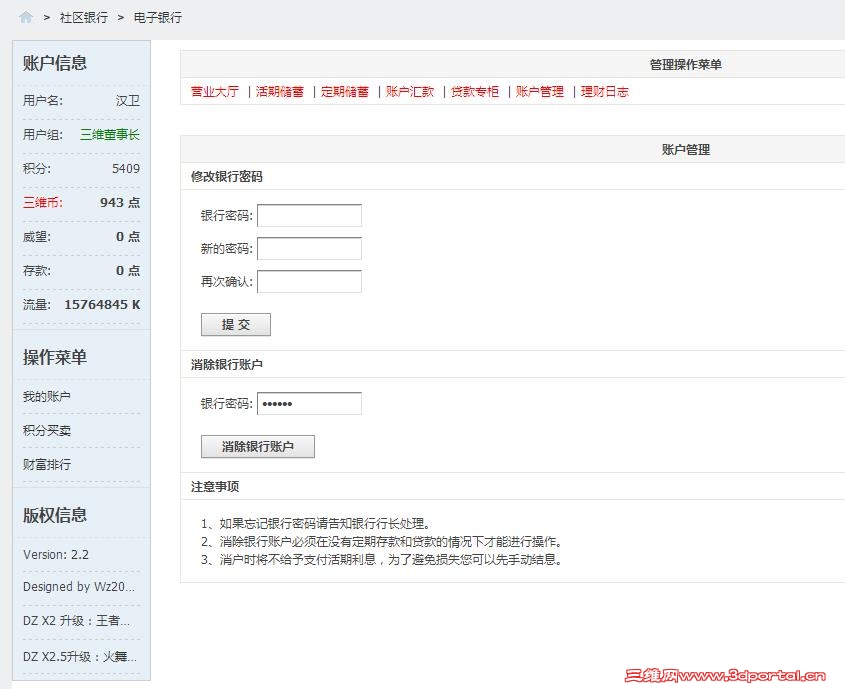Click the 积分 value 5409

[126, 169]
